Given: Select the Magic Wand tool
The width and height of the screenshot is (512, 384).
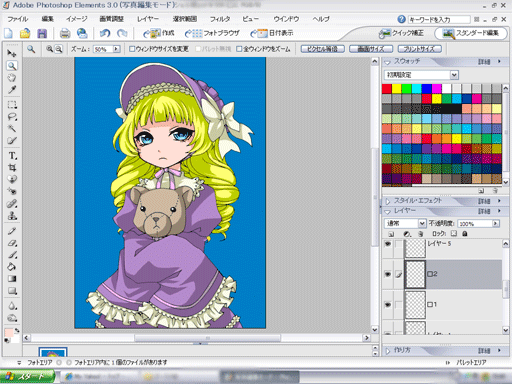Looking at the screenshot, I should 12,129.
